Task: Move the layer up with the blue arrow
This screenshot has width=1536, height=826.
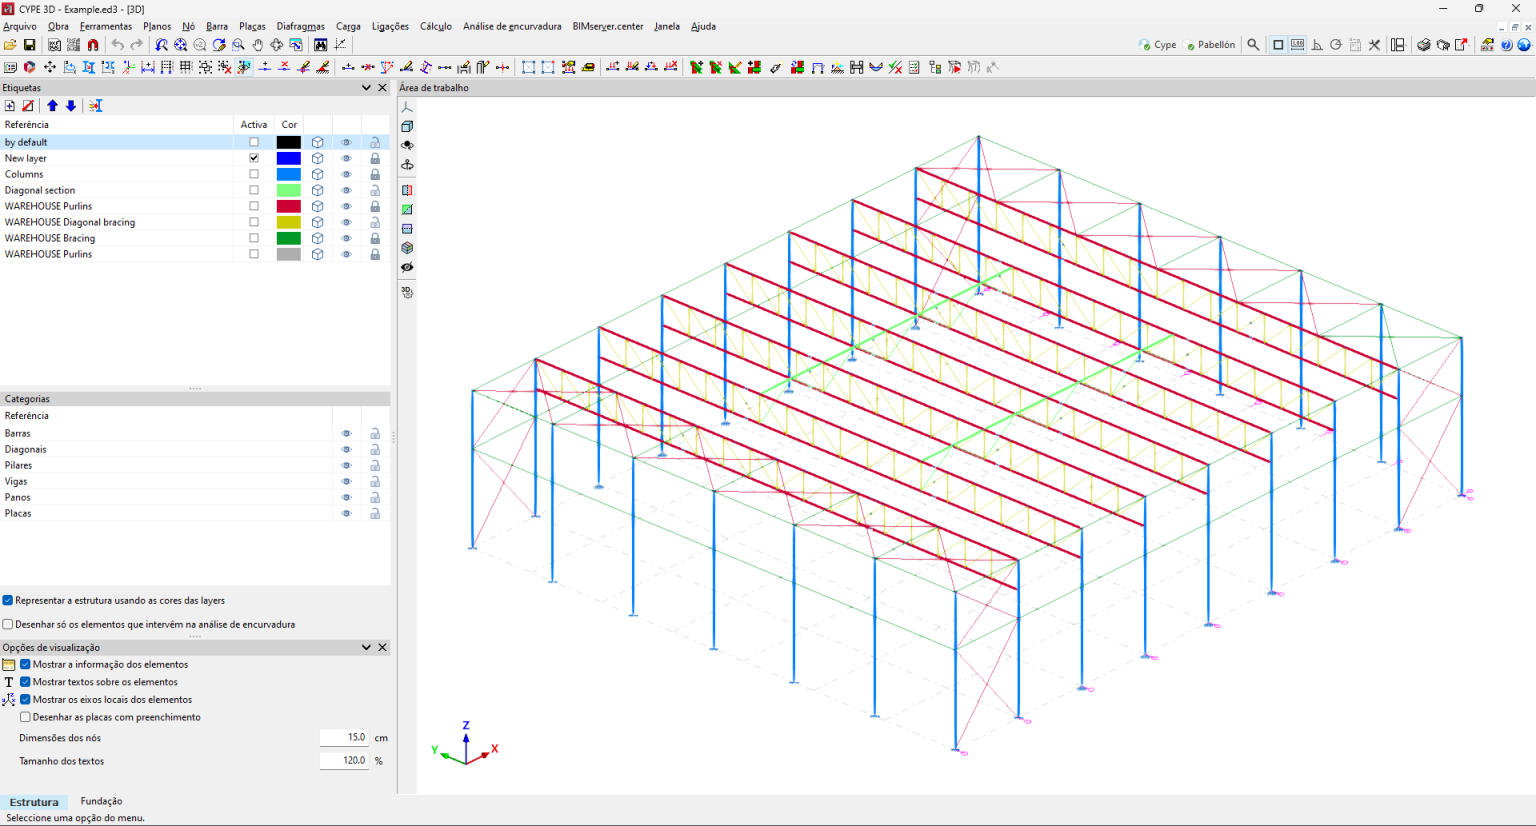Action: tap(52, 106)
